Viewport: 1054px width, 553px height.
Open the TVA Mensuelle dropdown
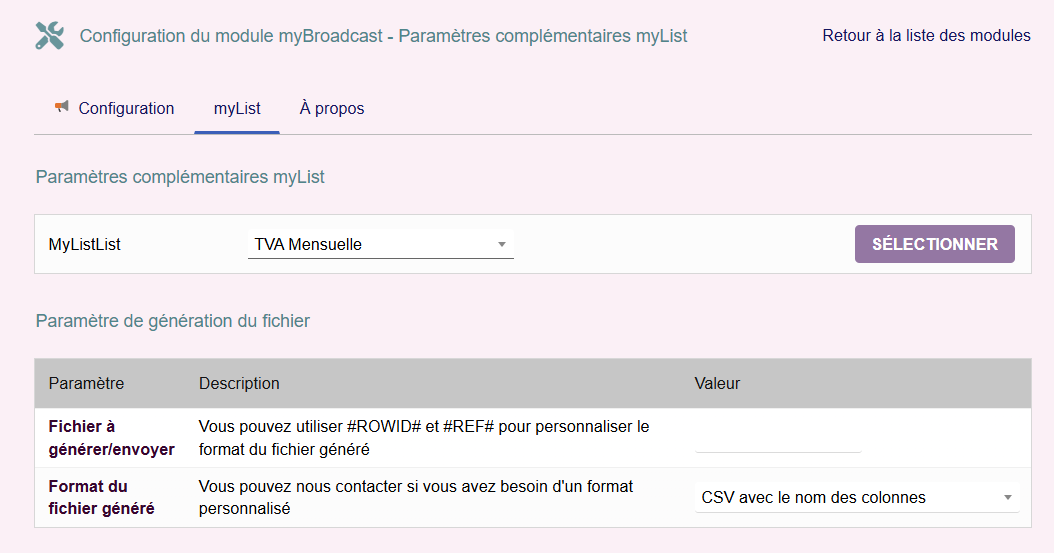point(380,244)
